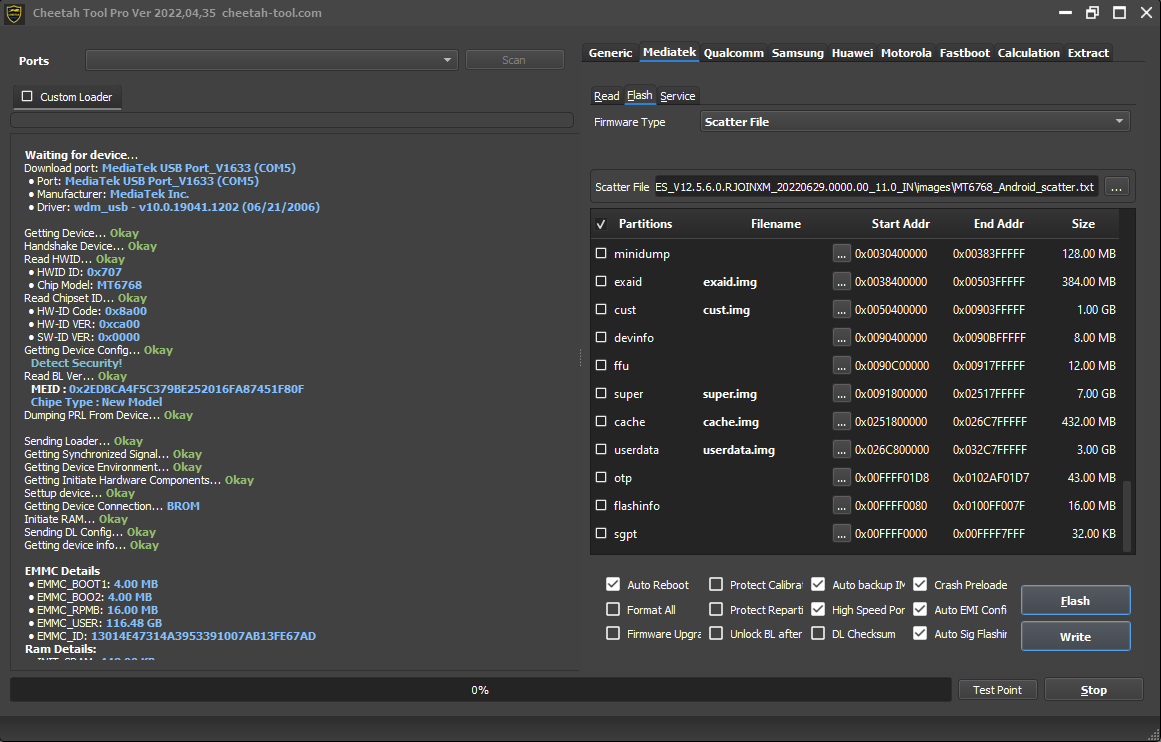
Task: Enable the Firmware Upgrade checkbox
Action: pos(613,633)
